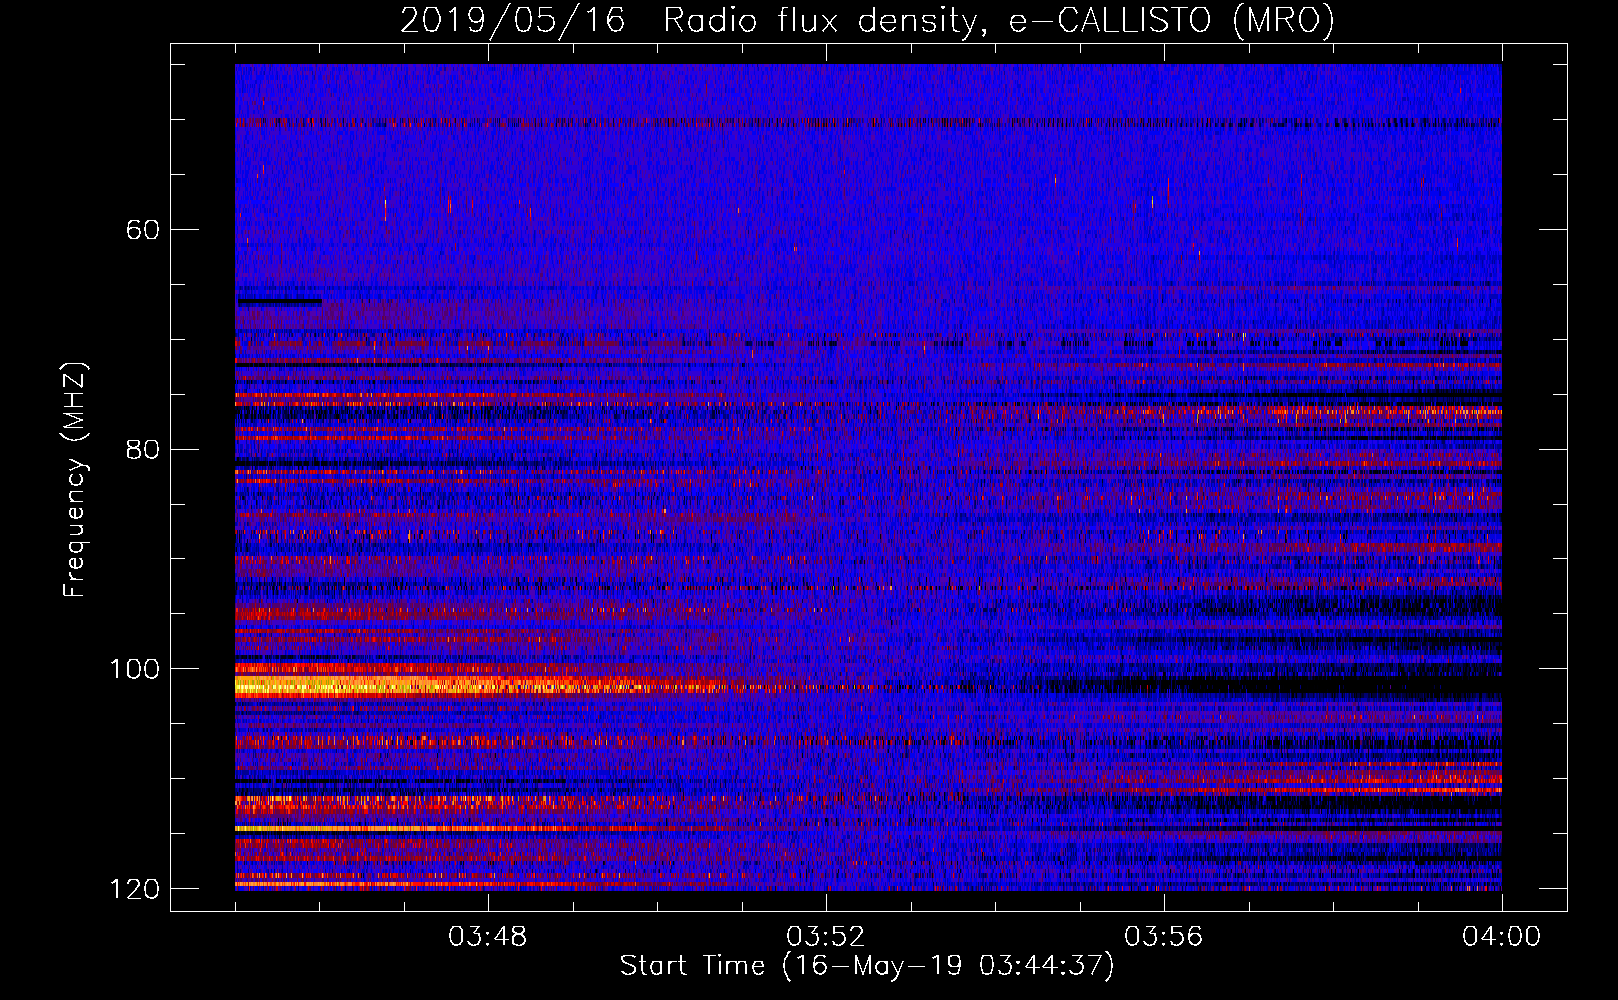Click the 'Frequency (MHZ)' axis label

pos(75,479)
